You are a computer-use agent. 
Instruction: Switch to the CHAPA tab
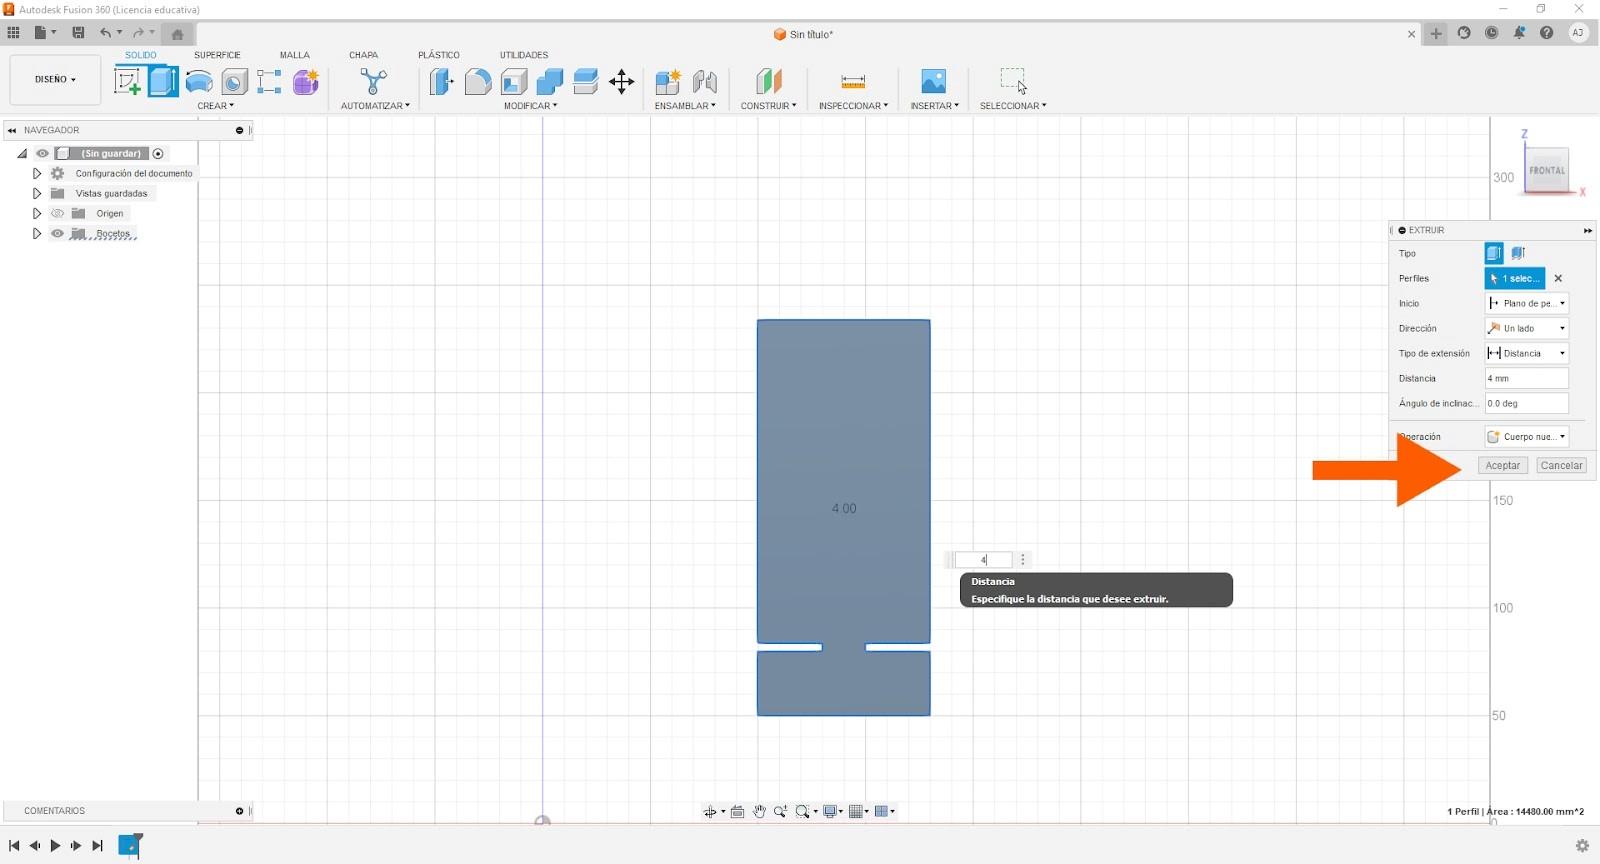(363, 55)
